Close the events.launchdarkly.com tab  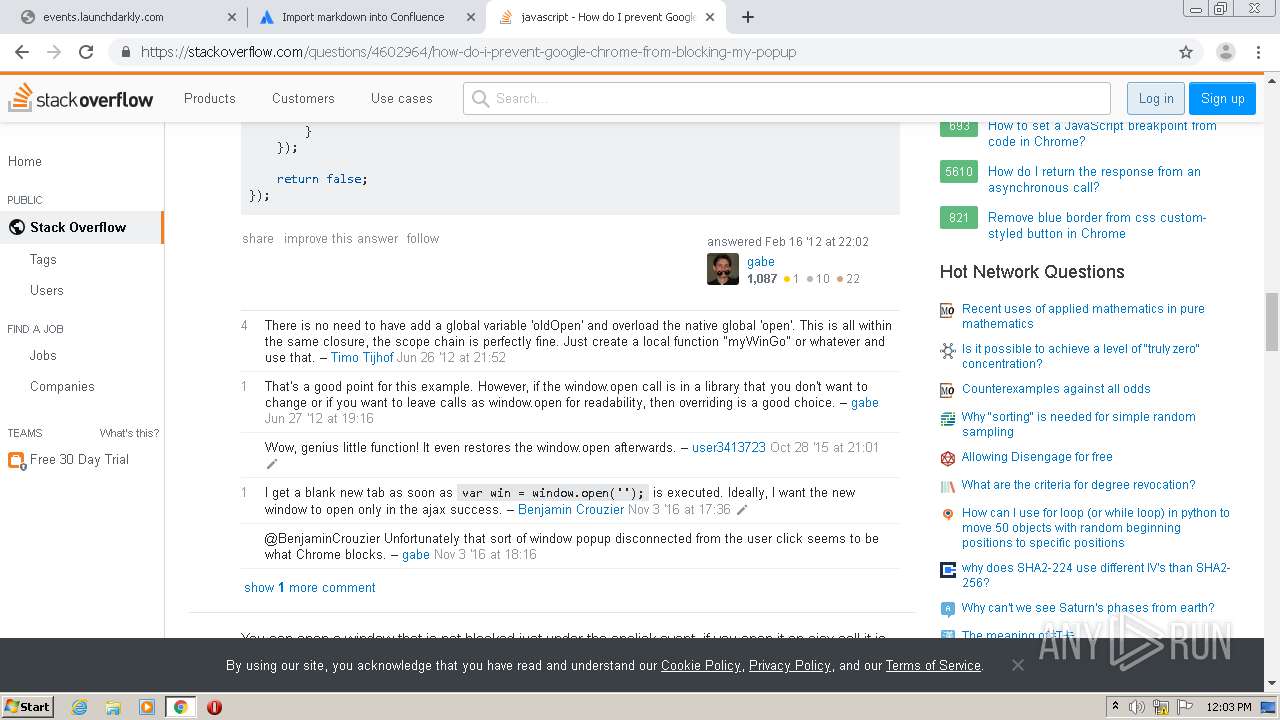tap(232, 17)
